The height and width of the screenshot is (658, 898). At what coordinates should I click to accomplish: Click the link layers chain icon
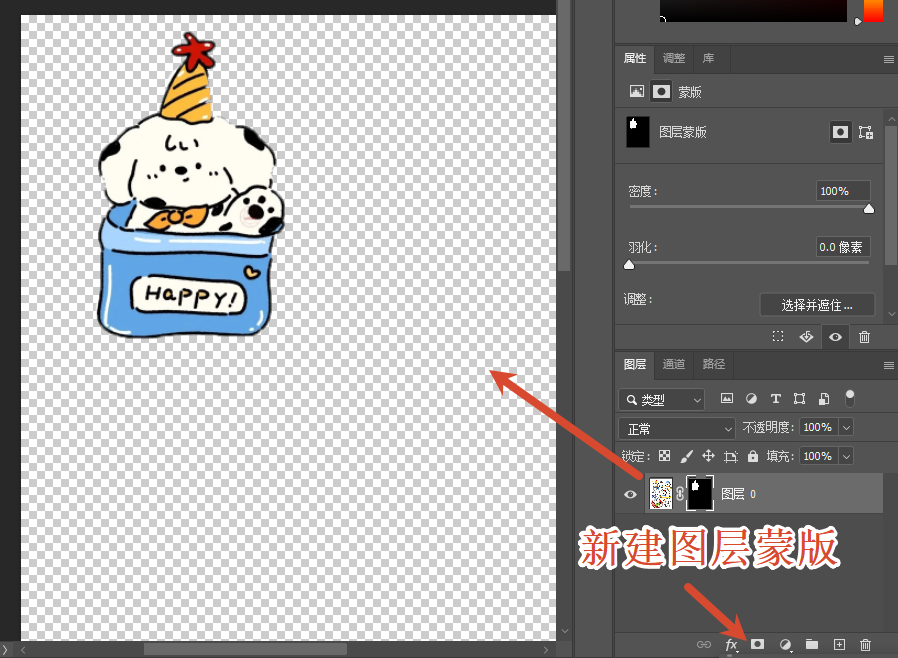(705, 645)
